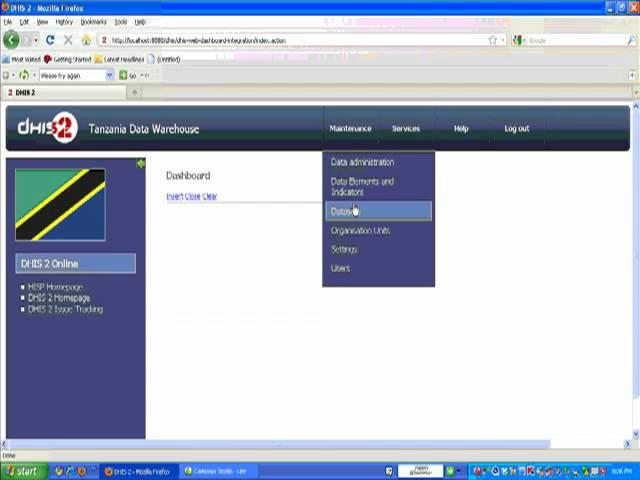Click the small page icon at add-on toolbar start

(6, 76)
